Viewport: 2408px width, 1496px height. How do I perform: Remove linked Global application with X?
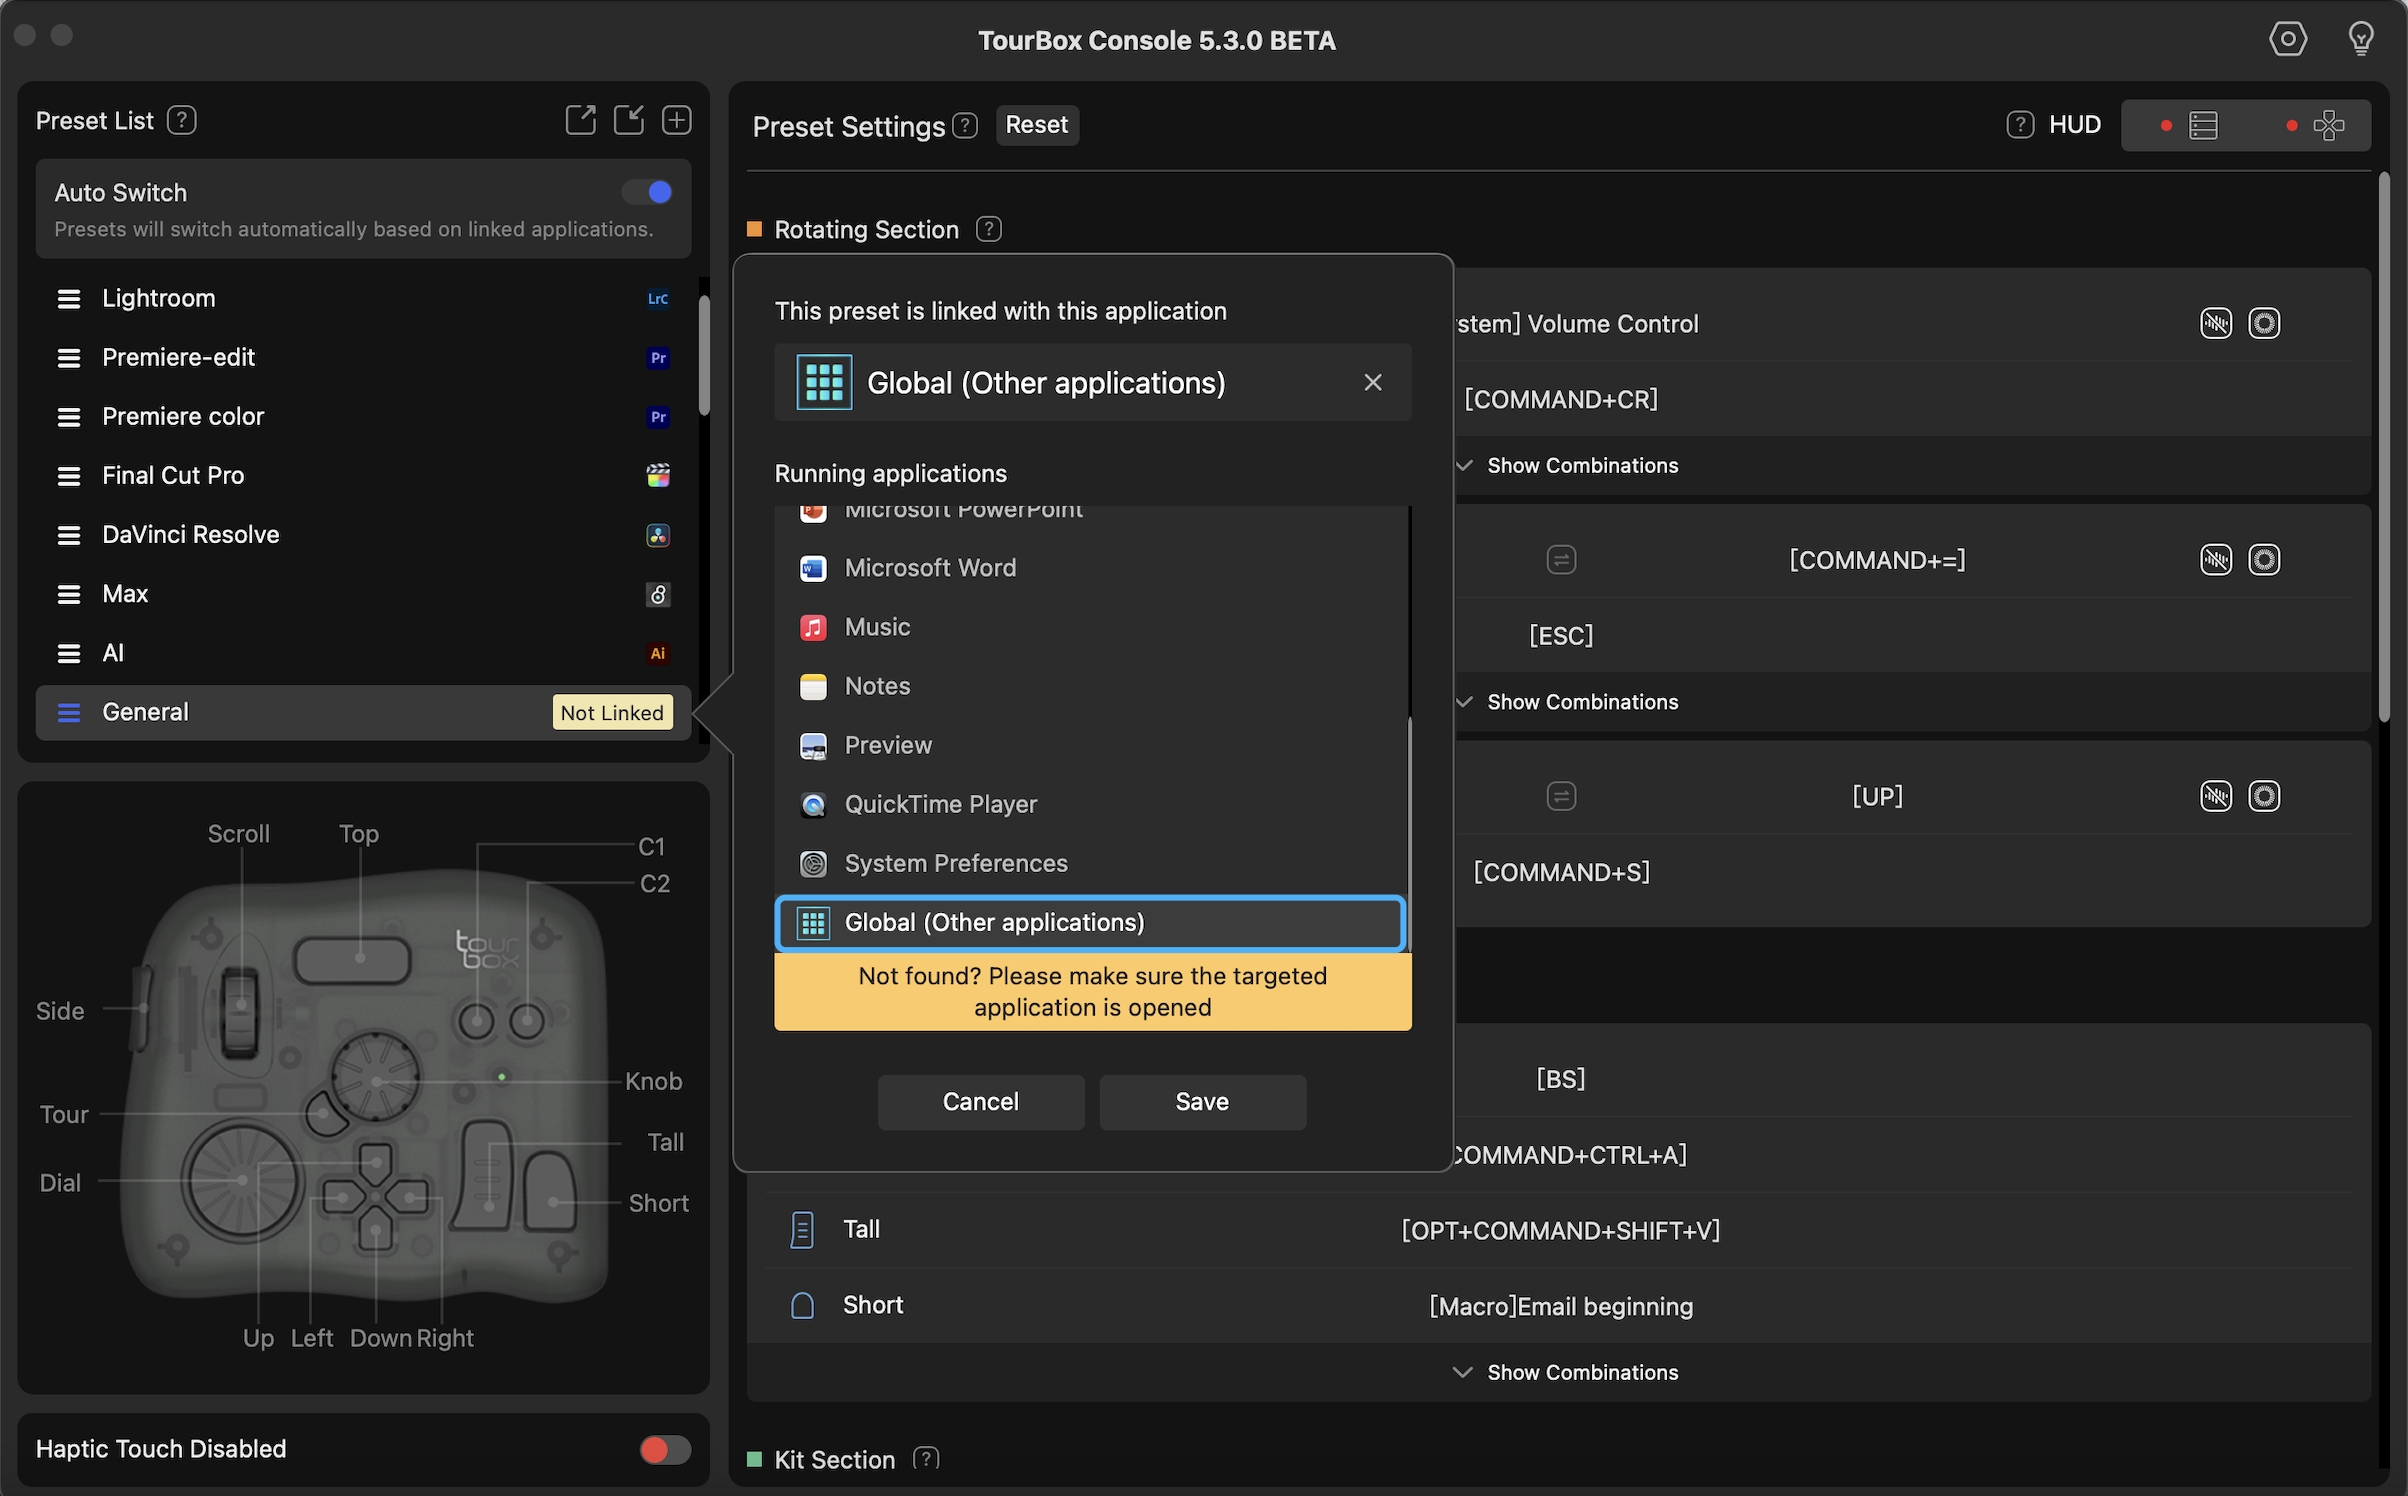(1372, 382)
